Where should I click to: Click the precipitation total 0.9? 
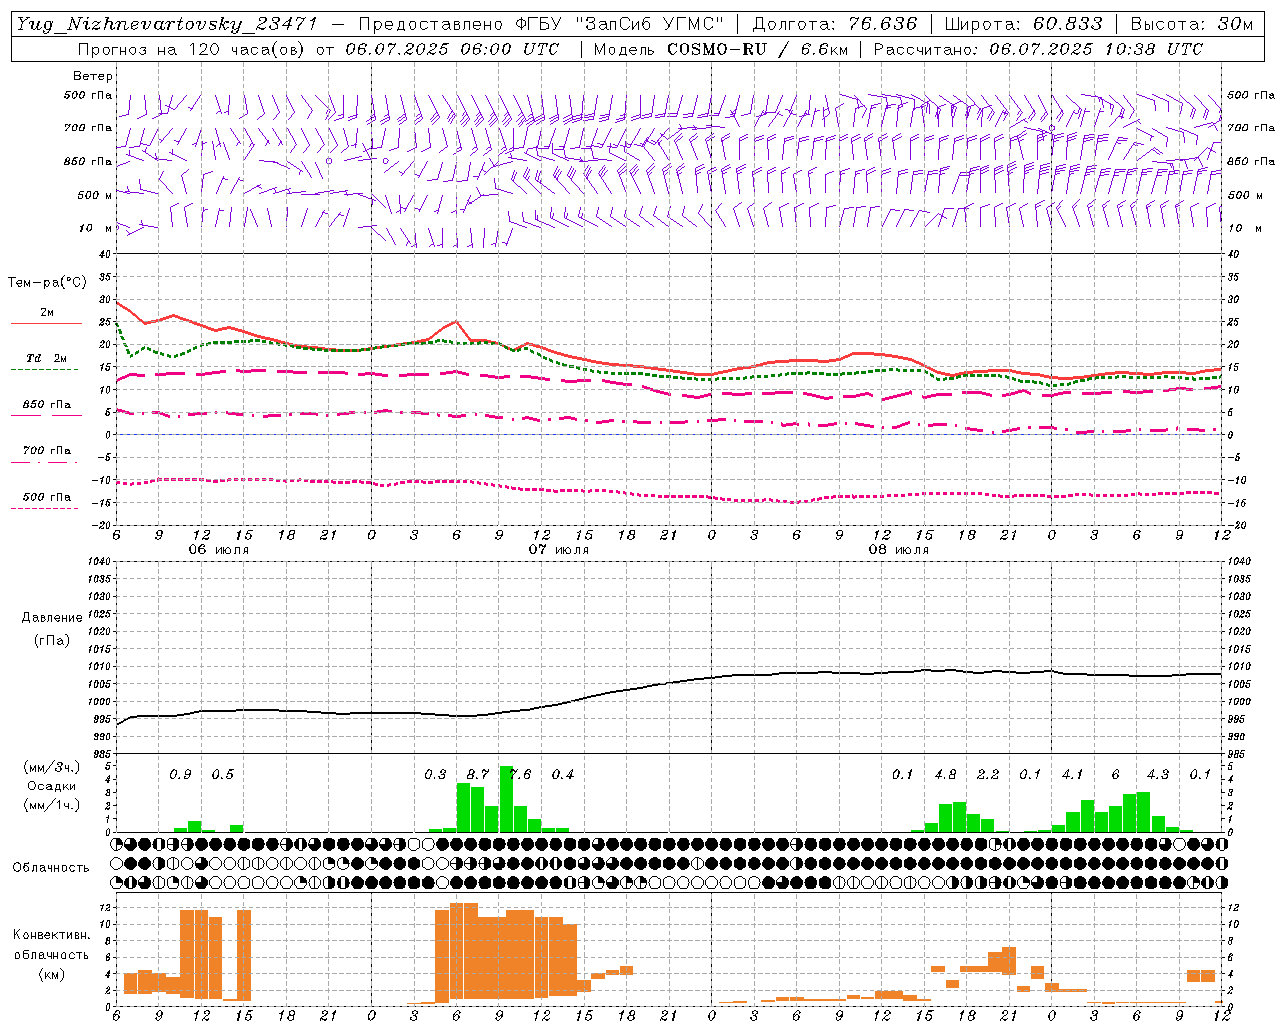pyautogui.click(x=180, y=774)
